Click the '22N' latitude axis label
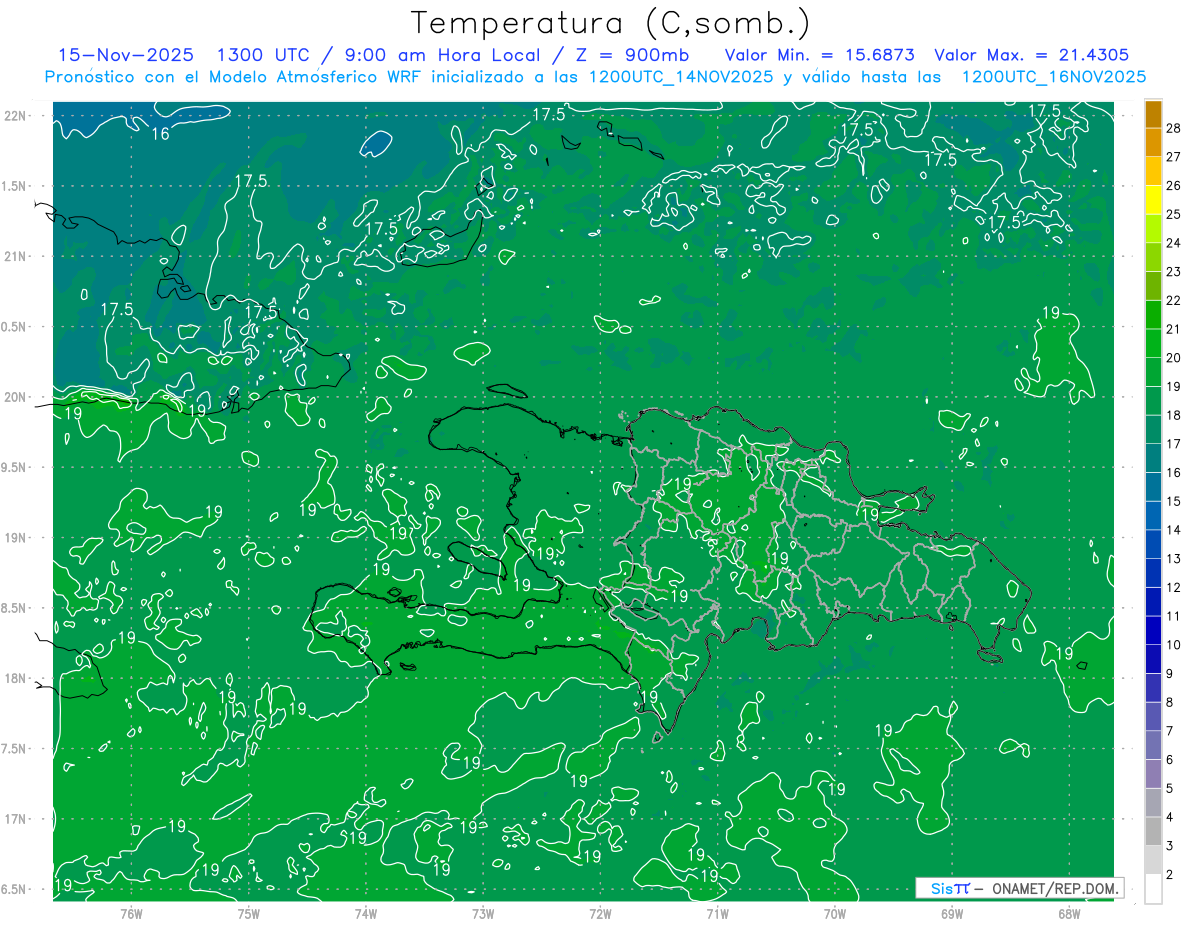This screenshot has height=927, width=1200. [16, 116]
